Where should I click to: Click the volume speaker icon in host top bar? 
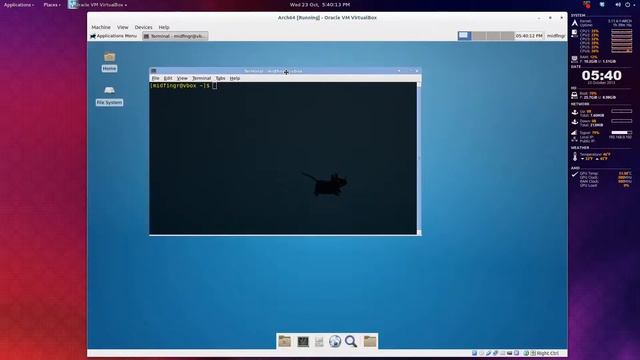(618, 5)
